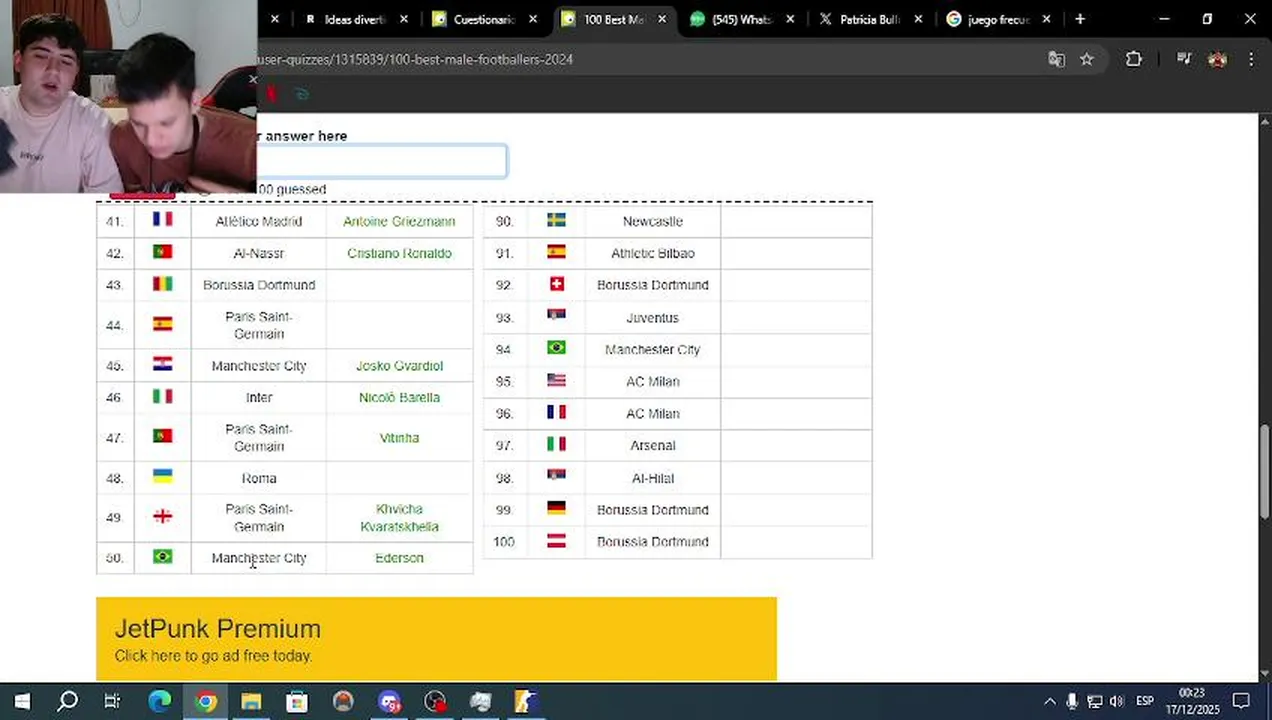Viewport: 1272px width, 720px height.
Task: Click the teal bookmark icon in the bookmarks bar
Action: pos(301,94)
